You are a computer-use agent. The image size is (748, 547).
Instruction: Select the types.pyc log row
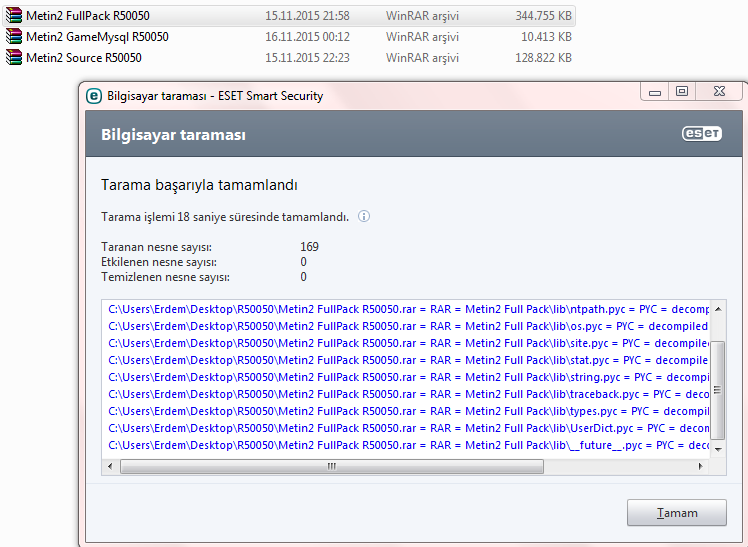pos(408,411)
